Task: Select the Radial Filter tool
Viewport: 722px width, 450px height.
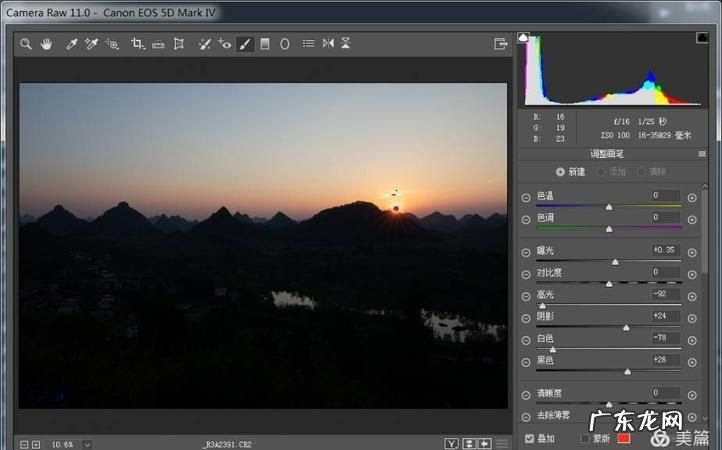Action: 285,44
